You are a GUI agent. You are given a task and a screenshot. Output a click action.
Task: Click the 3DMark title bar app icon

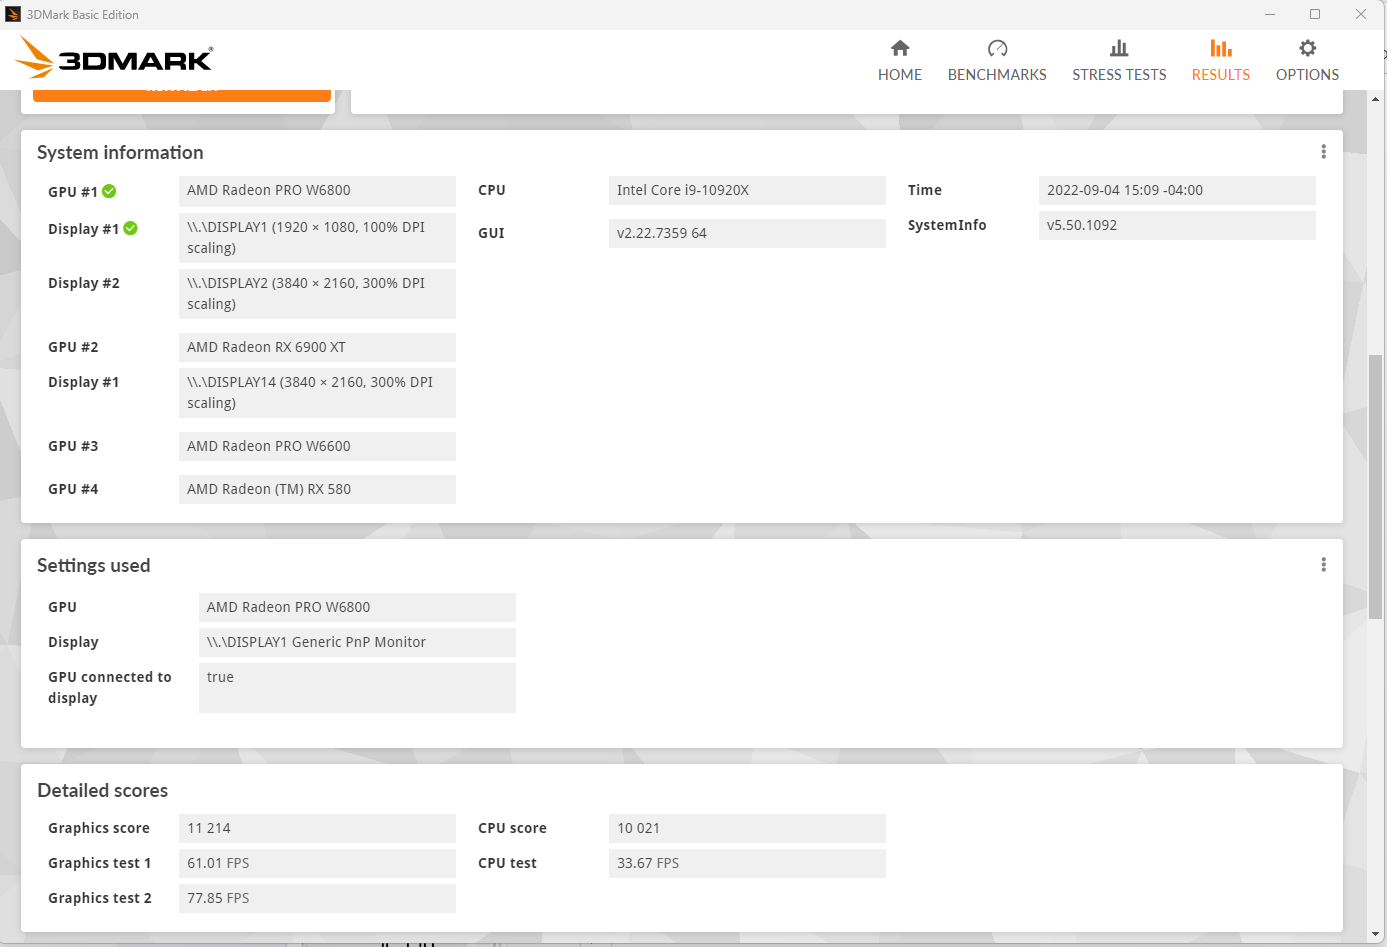tap(13, 14)
